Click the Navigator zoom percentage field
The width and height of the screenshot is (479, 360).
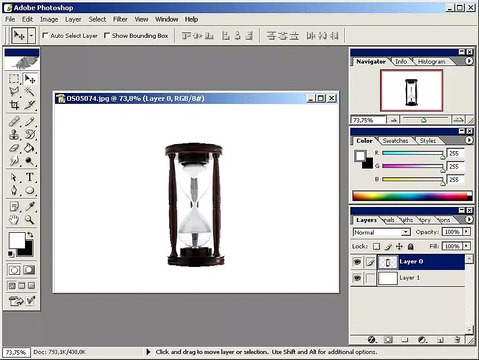(x=368, y=120)
